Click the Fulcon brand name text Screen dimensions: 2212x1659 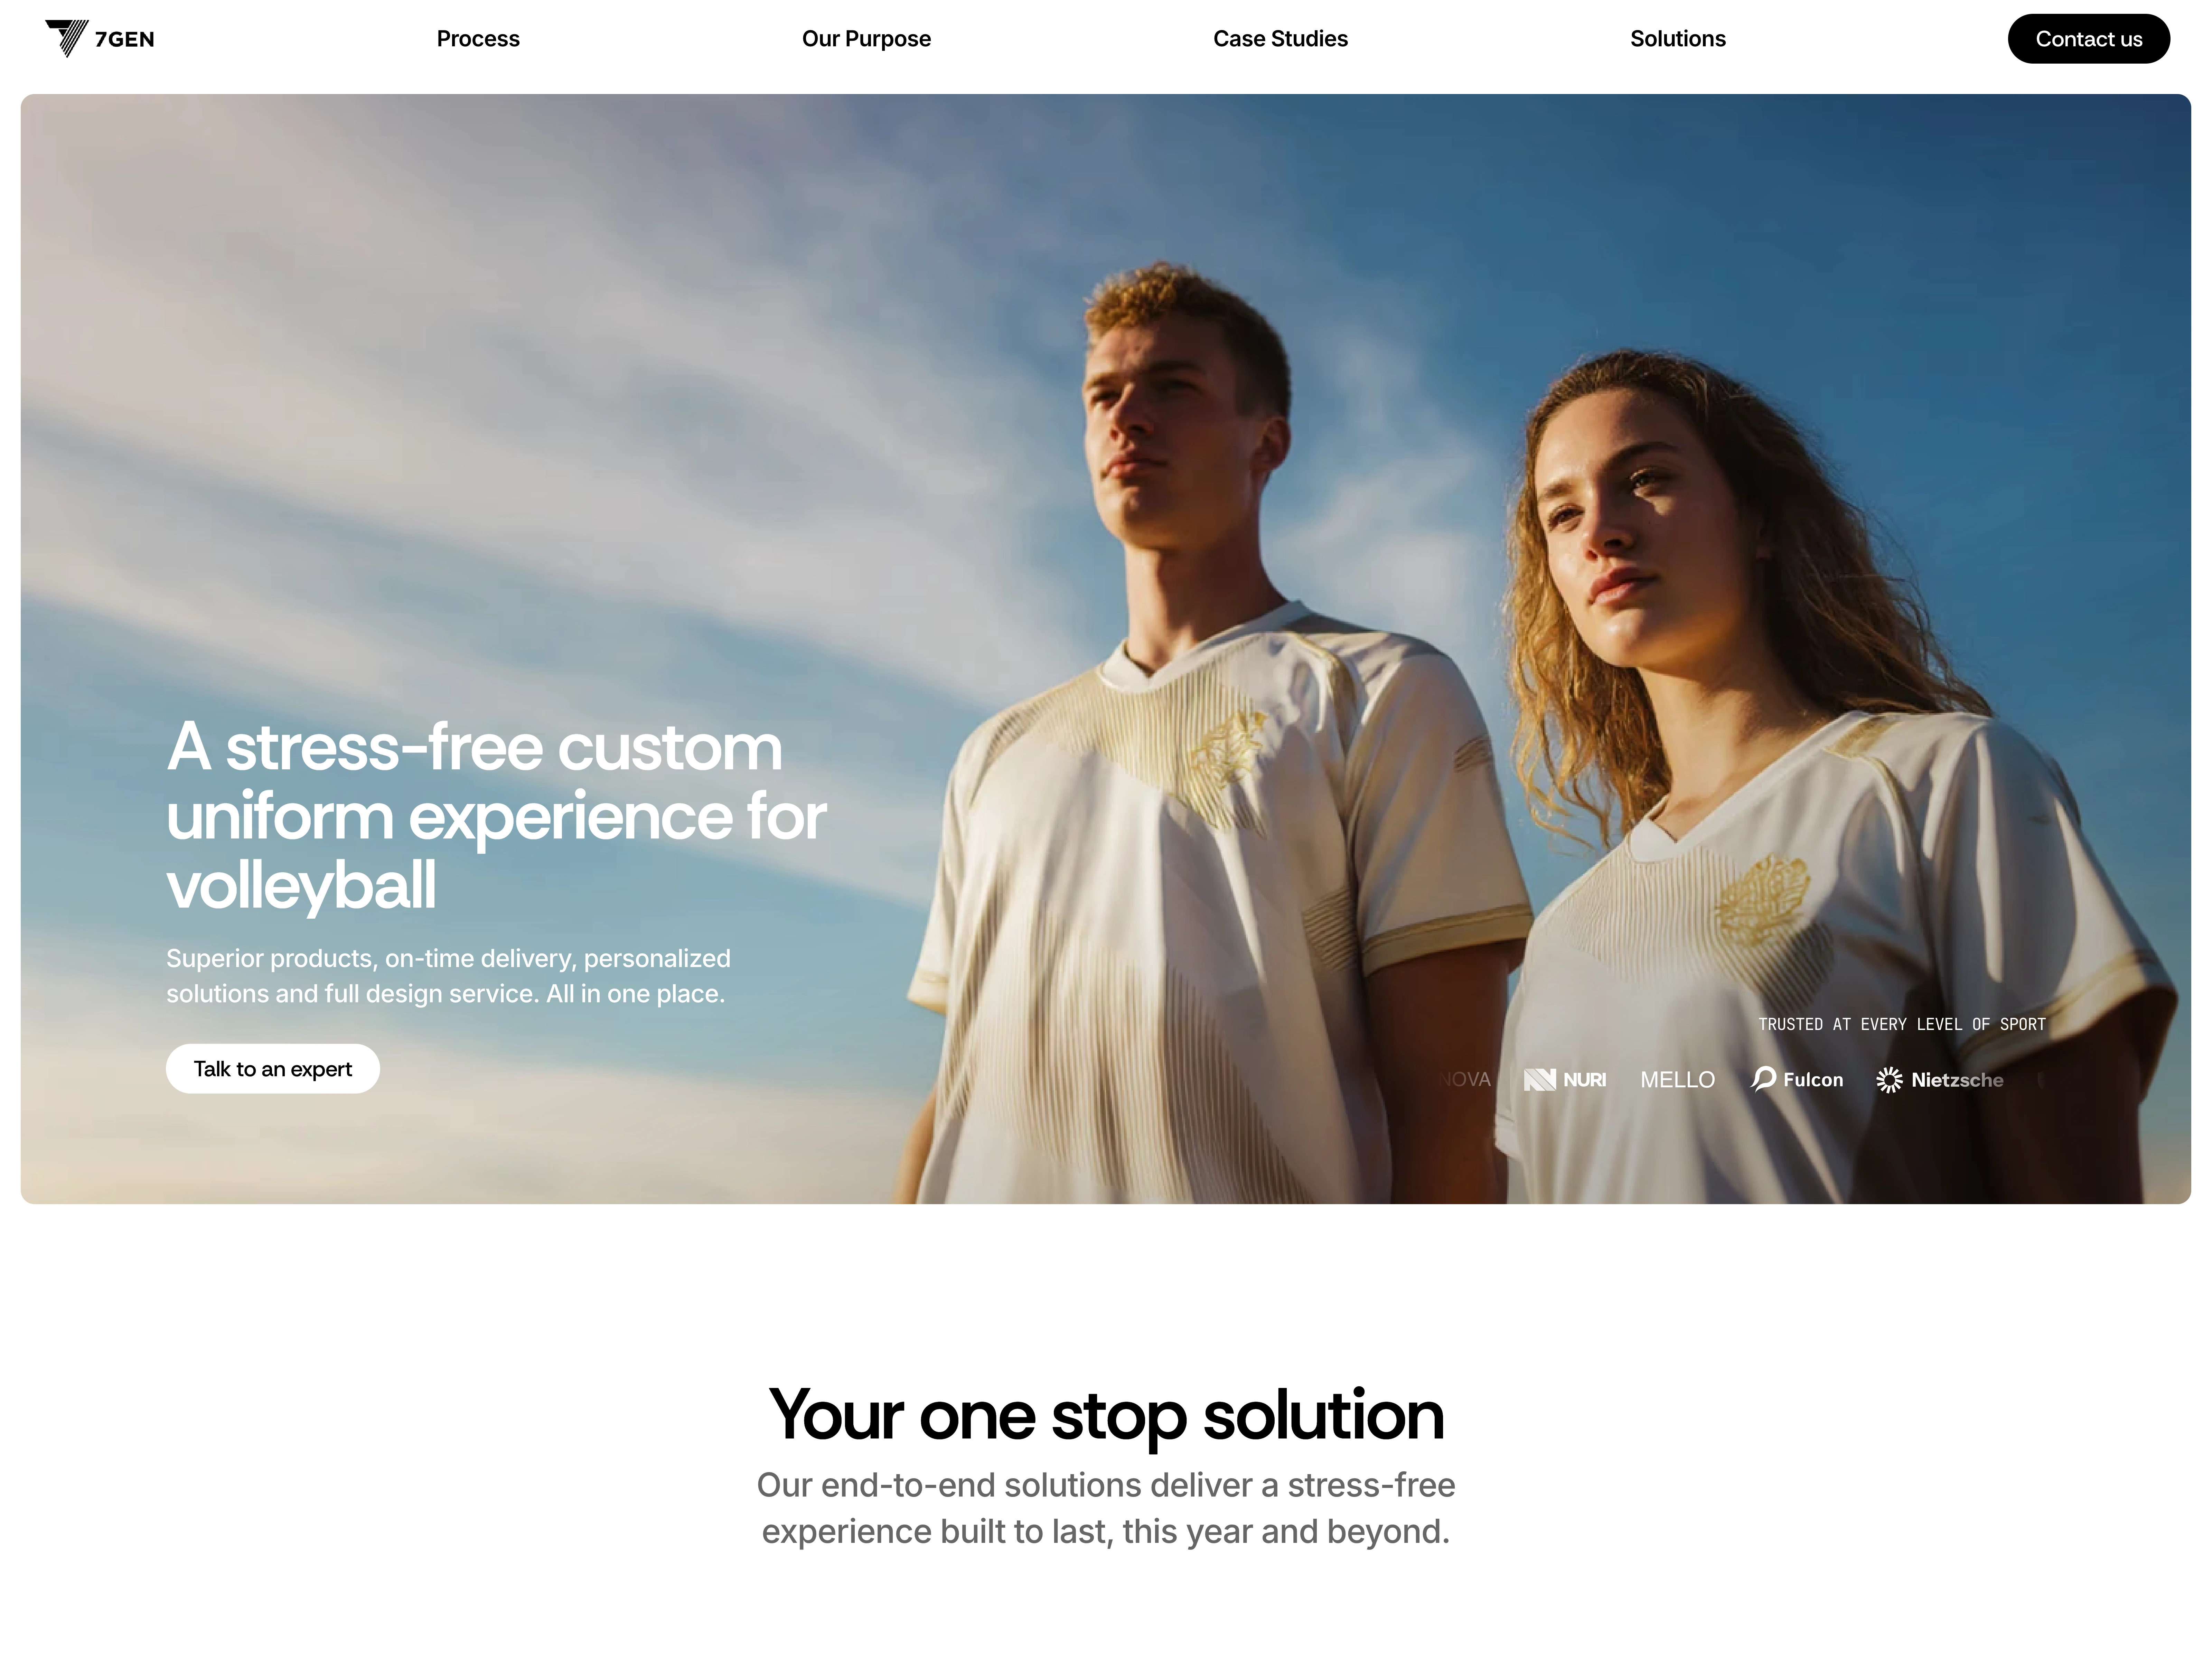pos(1812,1079)
